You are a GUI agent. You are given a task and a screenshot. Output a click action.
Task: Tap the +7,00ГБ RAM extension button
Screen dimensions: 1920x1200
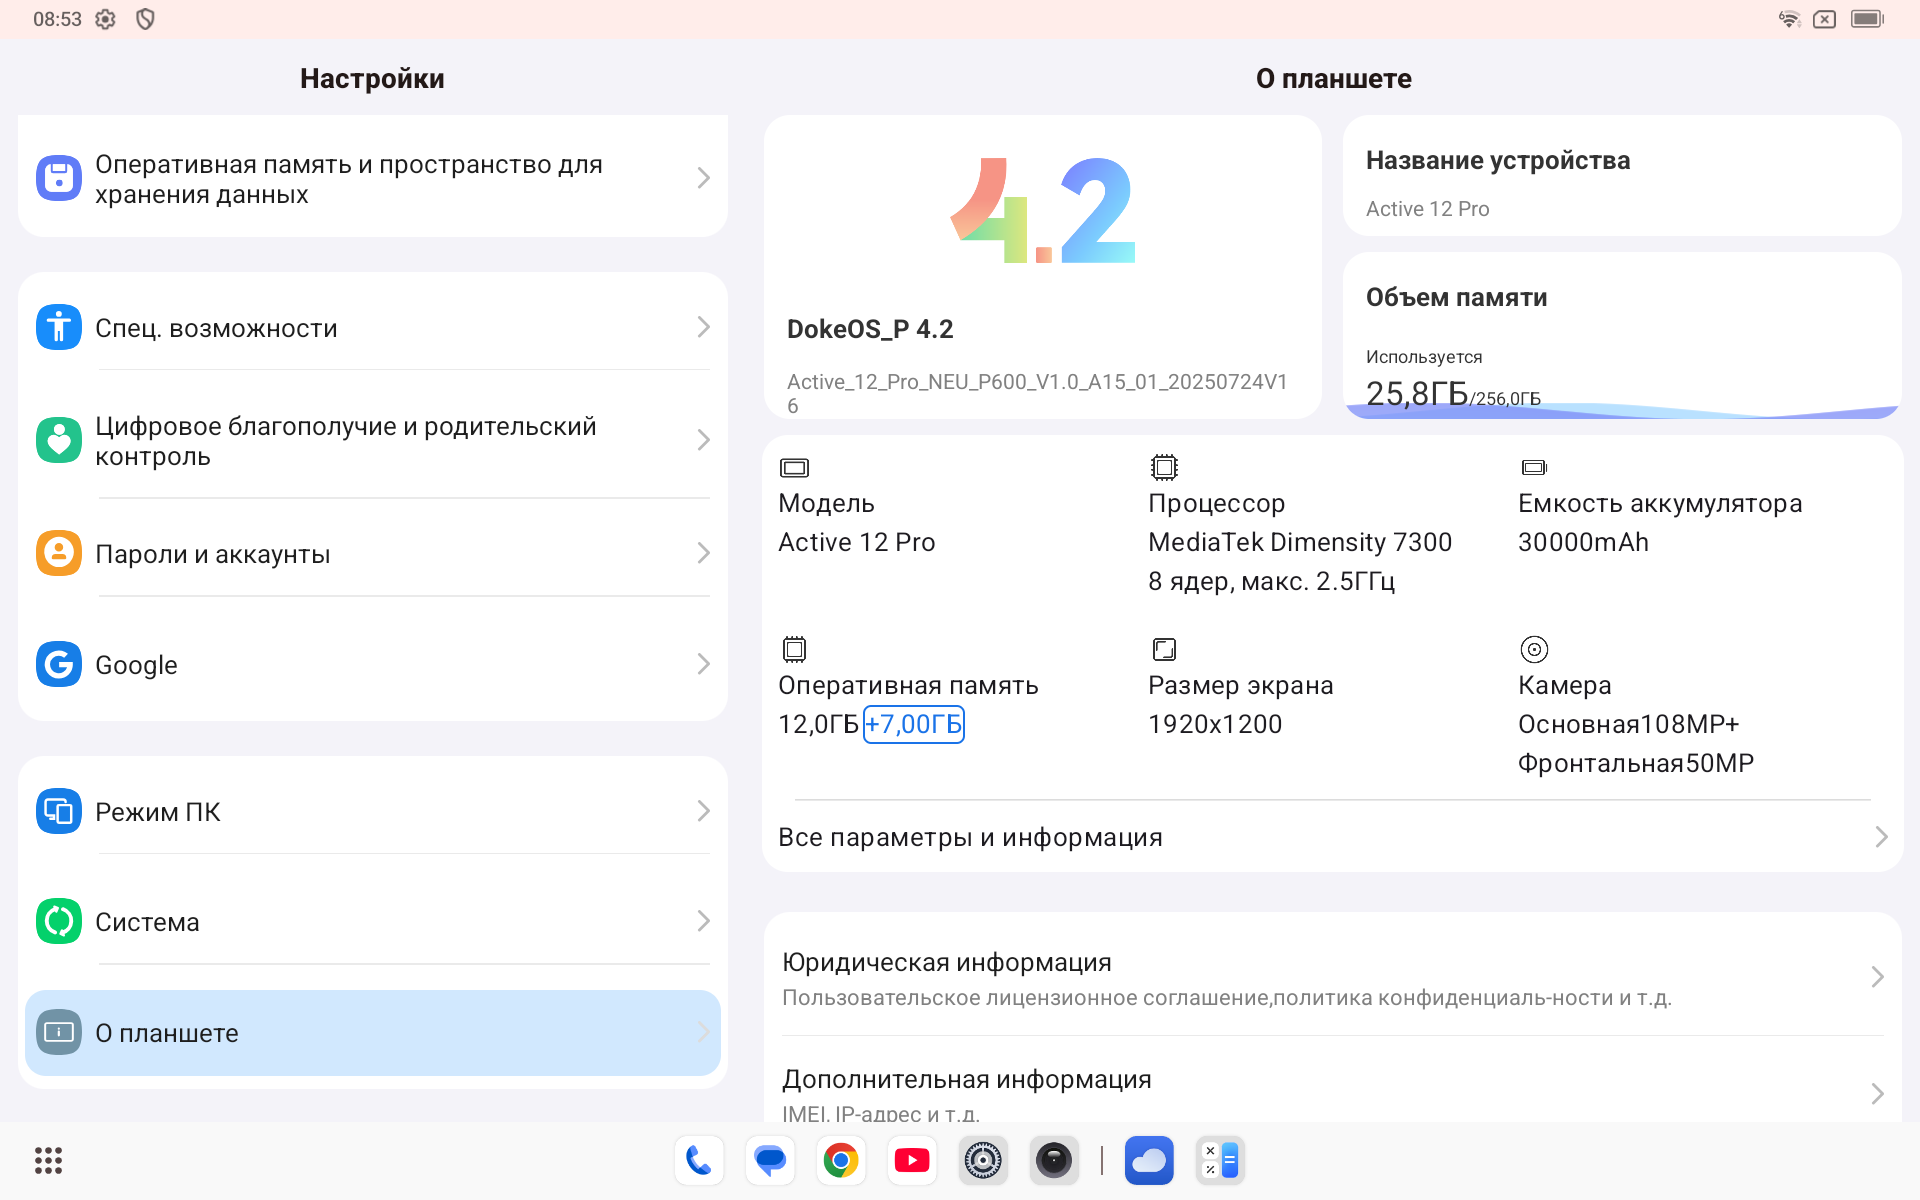coord(913,724)
